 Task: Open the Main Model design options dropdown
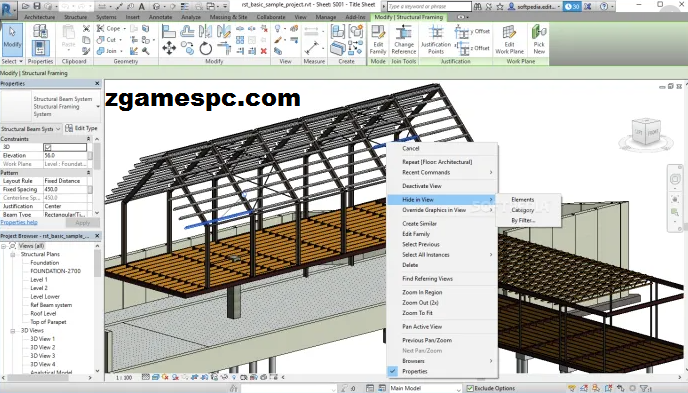click(x=425, y=388)
